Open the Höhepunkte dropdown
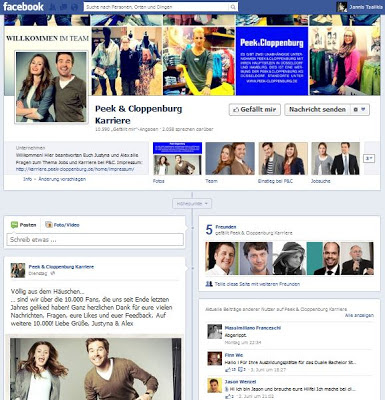This screenshot has height=400, width=385. [x=192, y=203]
